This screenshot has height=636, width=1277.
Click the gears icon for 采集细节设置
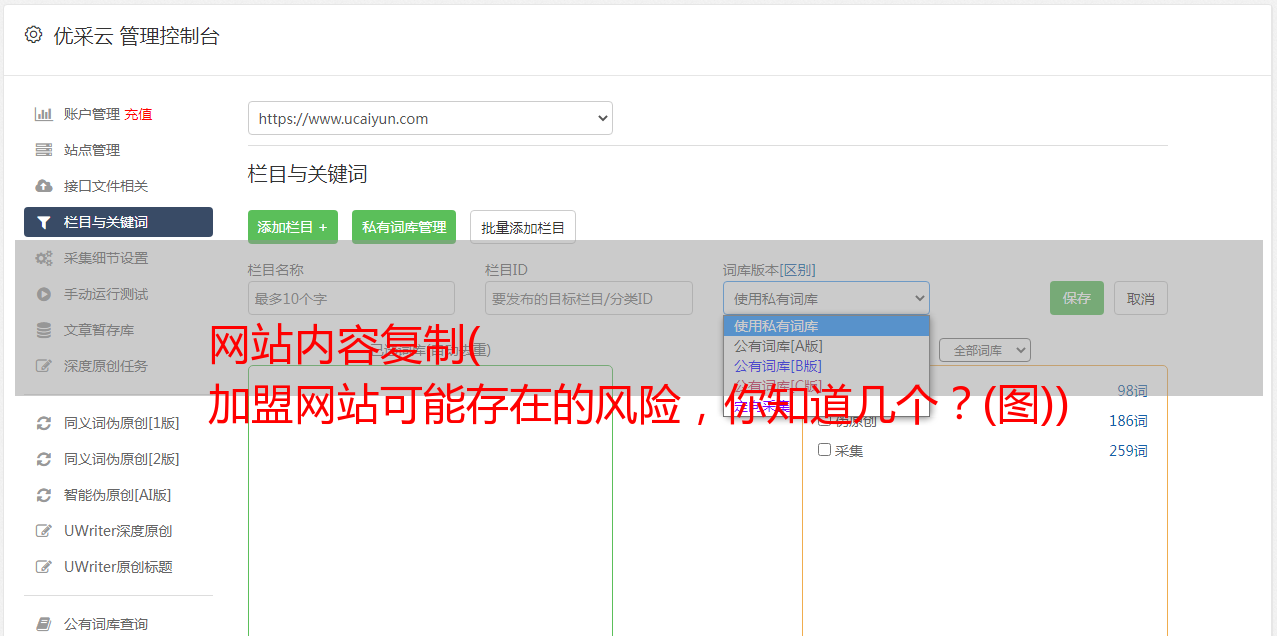(x=44, y=258)
